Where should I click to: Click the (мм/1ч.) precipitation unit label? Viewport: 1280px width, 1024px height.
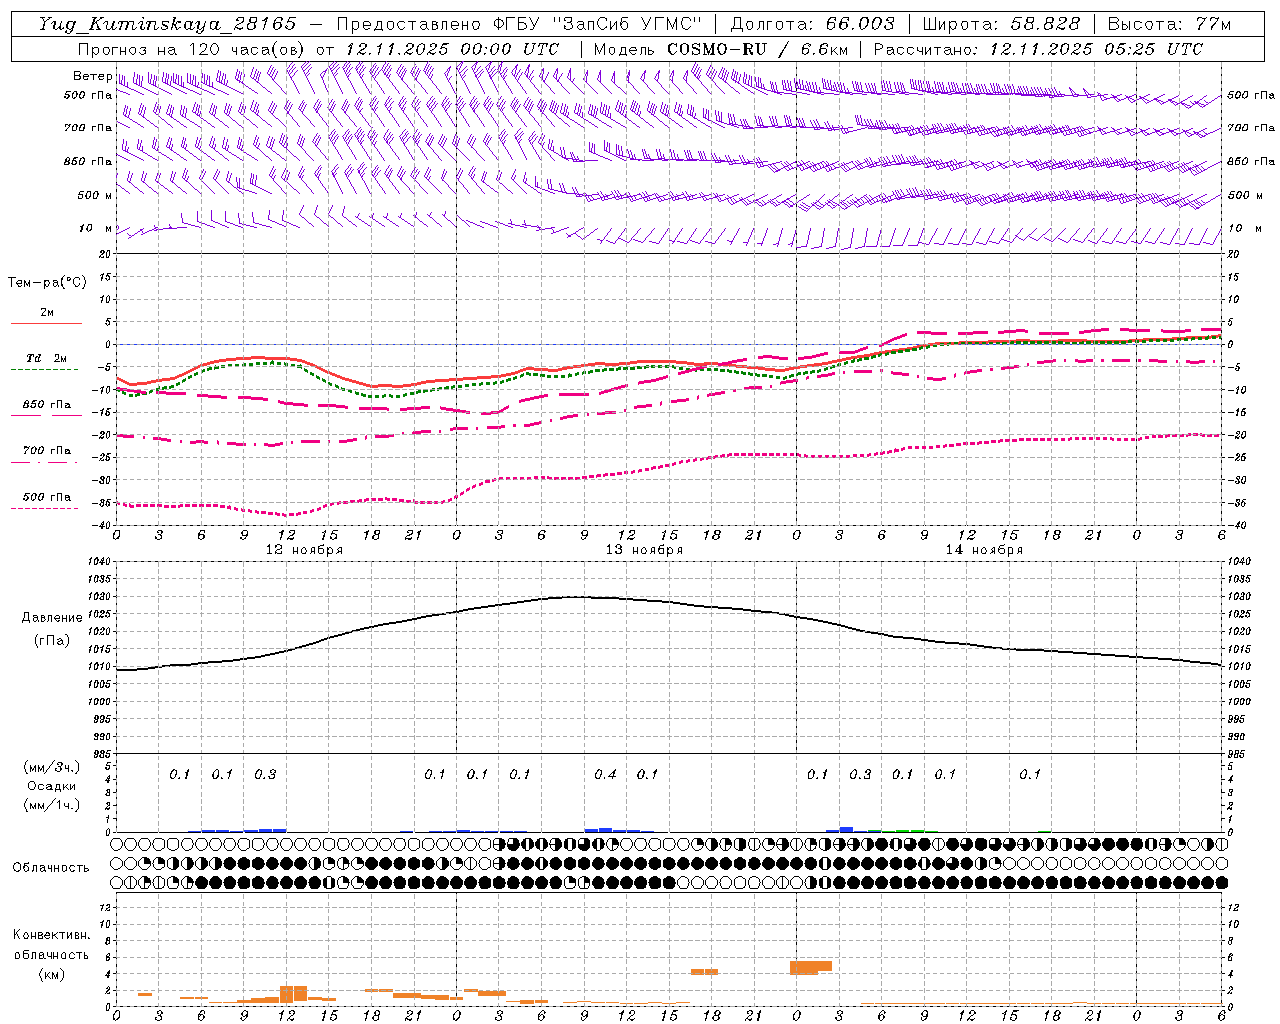point(51,805)
